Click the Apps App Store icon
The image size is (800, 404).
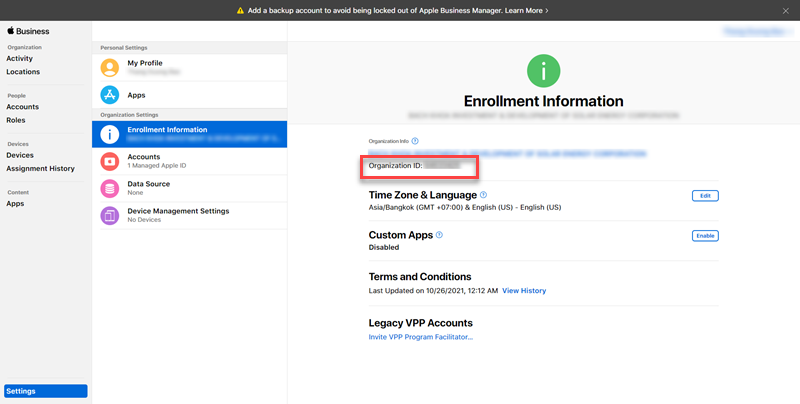click(x=110, y=95)
